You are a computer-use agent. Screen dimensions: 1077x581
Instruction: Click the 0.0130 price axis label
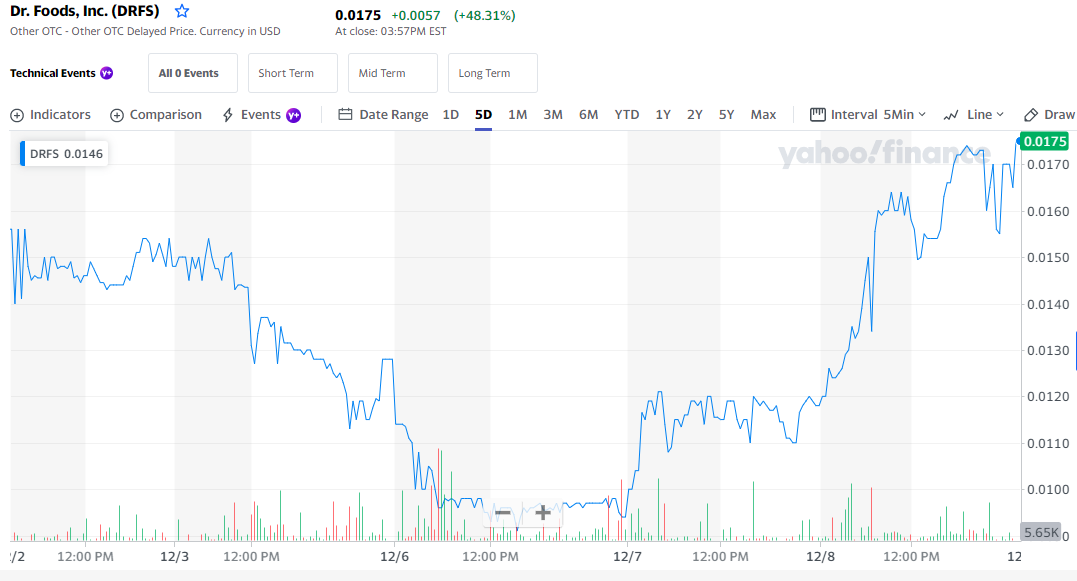click(1048, 350)
